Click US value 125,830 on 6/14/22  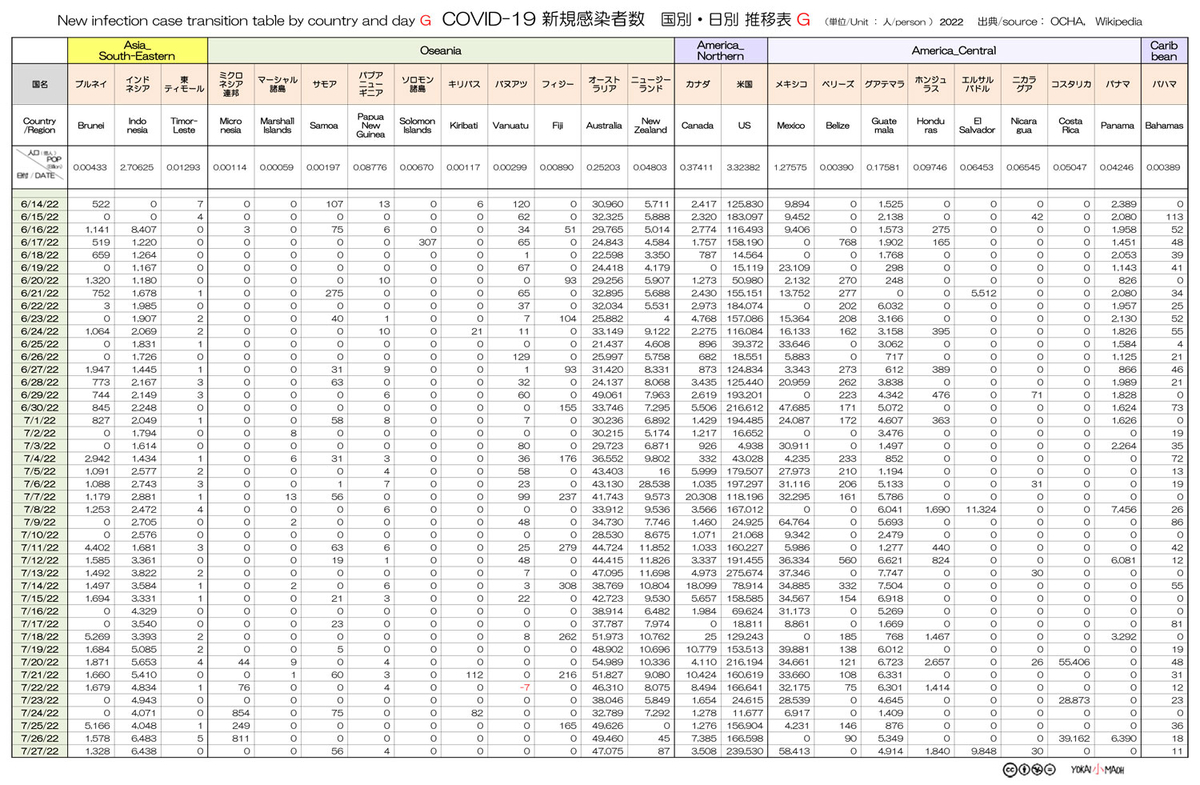747,203
